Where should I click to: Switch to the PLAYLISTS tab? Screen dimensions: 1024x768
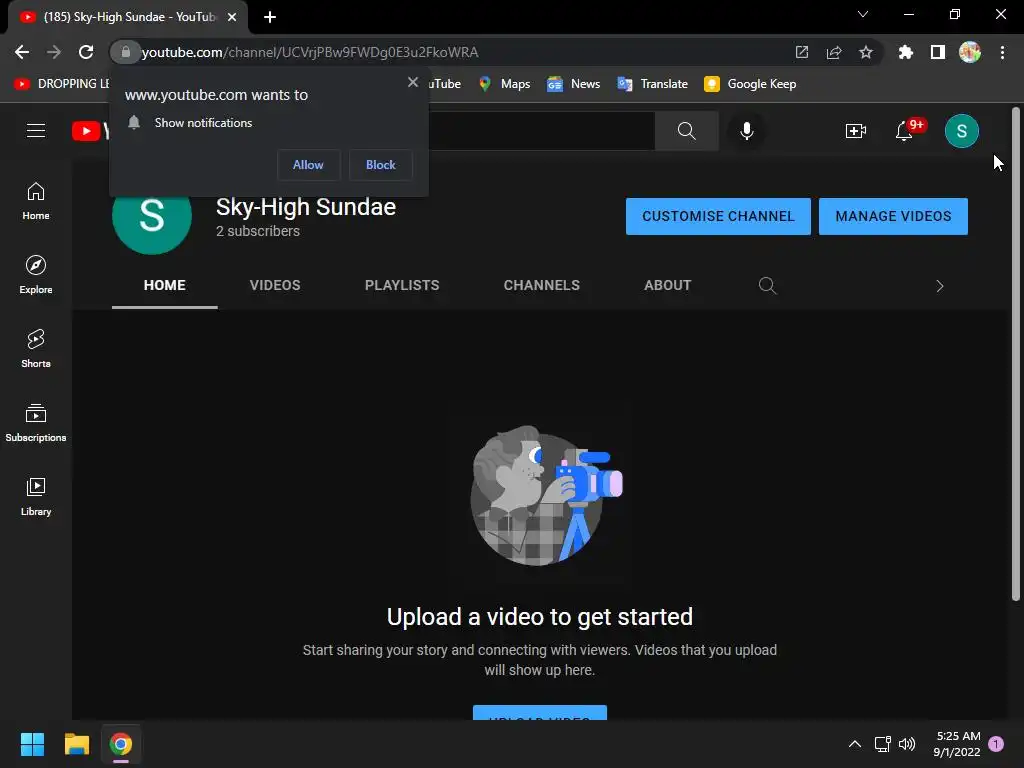coord(402,285)
